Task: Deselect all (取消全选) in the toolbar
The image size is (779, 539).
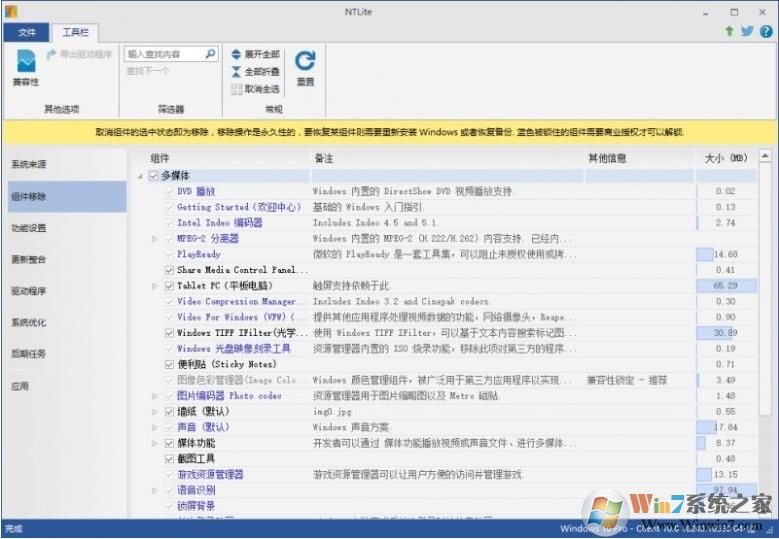Action: pyautogui.click(x=256, y=89)
